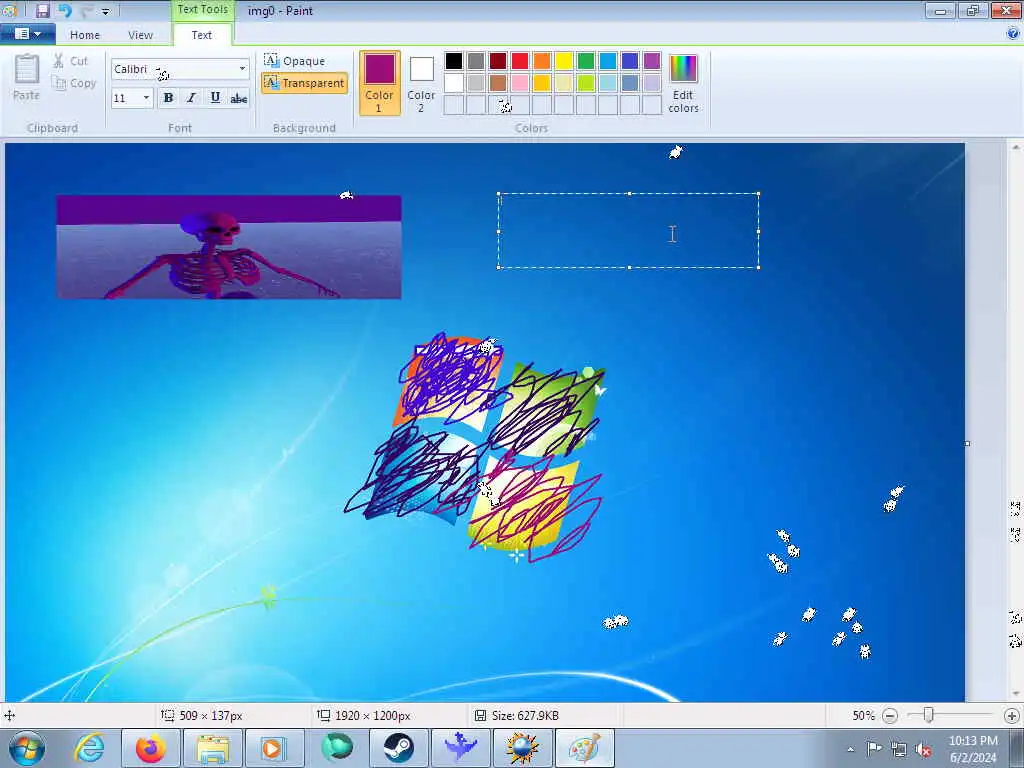The width and height of the screenshot is (1024, 768).
Task: Select the Text ribbon tab
Action: (x=201, y=35)
